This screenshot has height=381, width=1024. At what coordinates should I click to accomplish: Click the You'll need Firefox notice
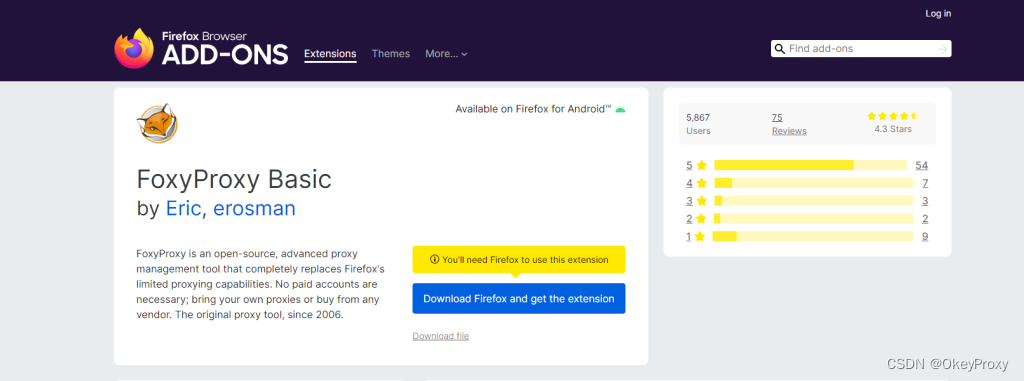tap(519, 259)
